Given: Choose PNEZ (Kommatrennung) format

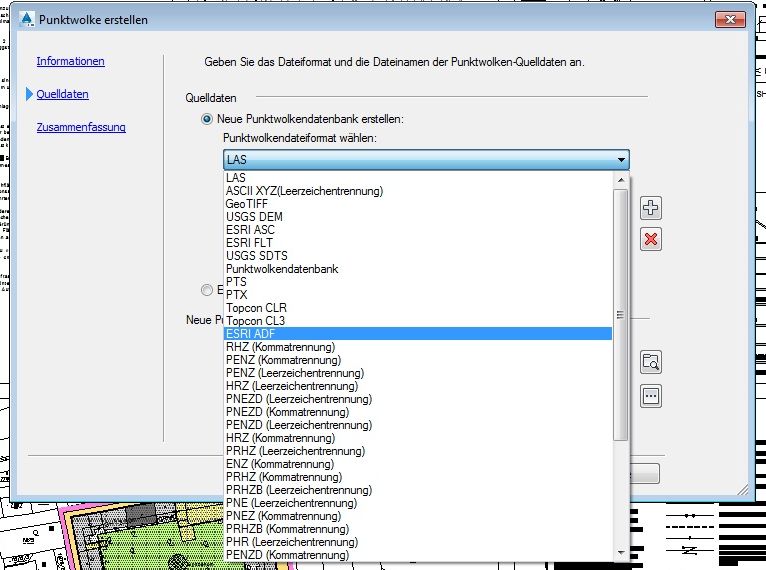Looking at the screenshot, I should coord(418,516).
